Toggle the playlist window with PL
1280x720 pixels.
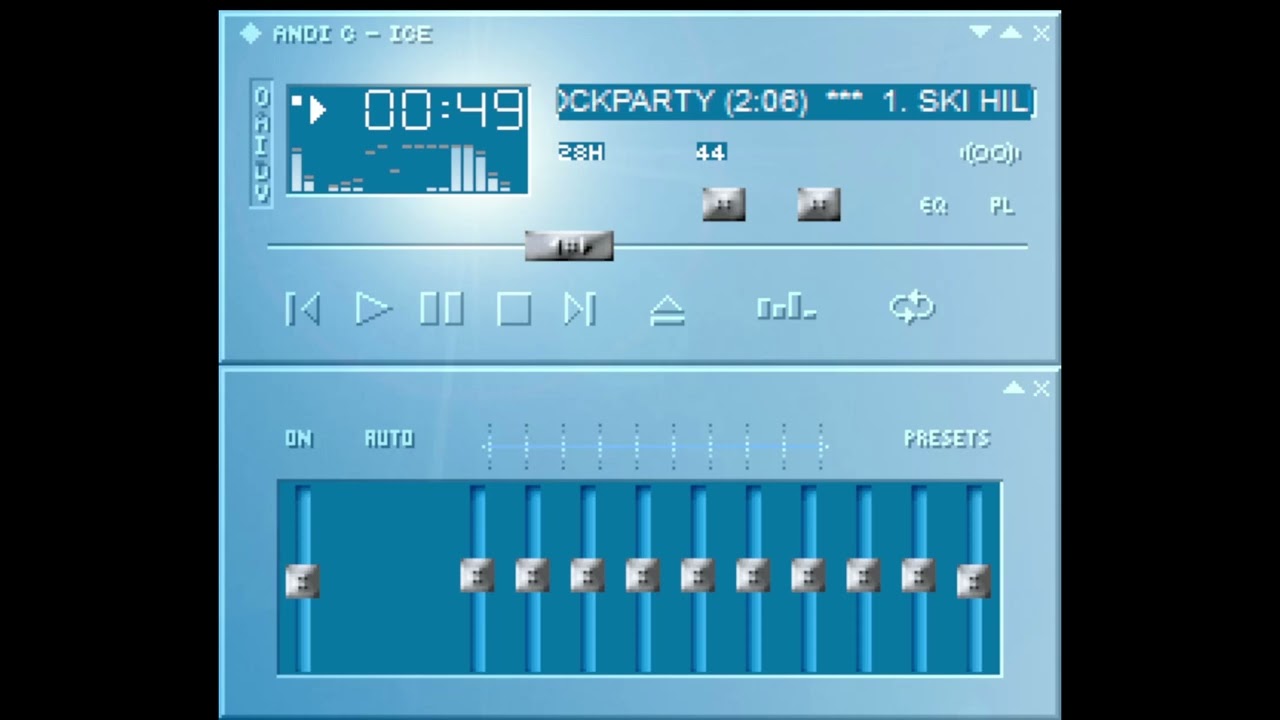(x=1002, y=206)
